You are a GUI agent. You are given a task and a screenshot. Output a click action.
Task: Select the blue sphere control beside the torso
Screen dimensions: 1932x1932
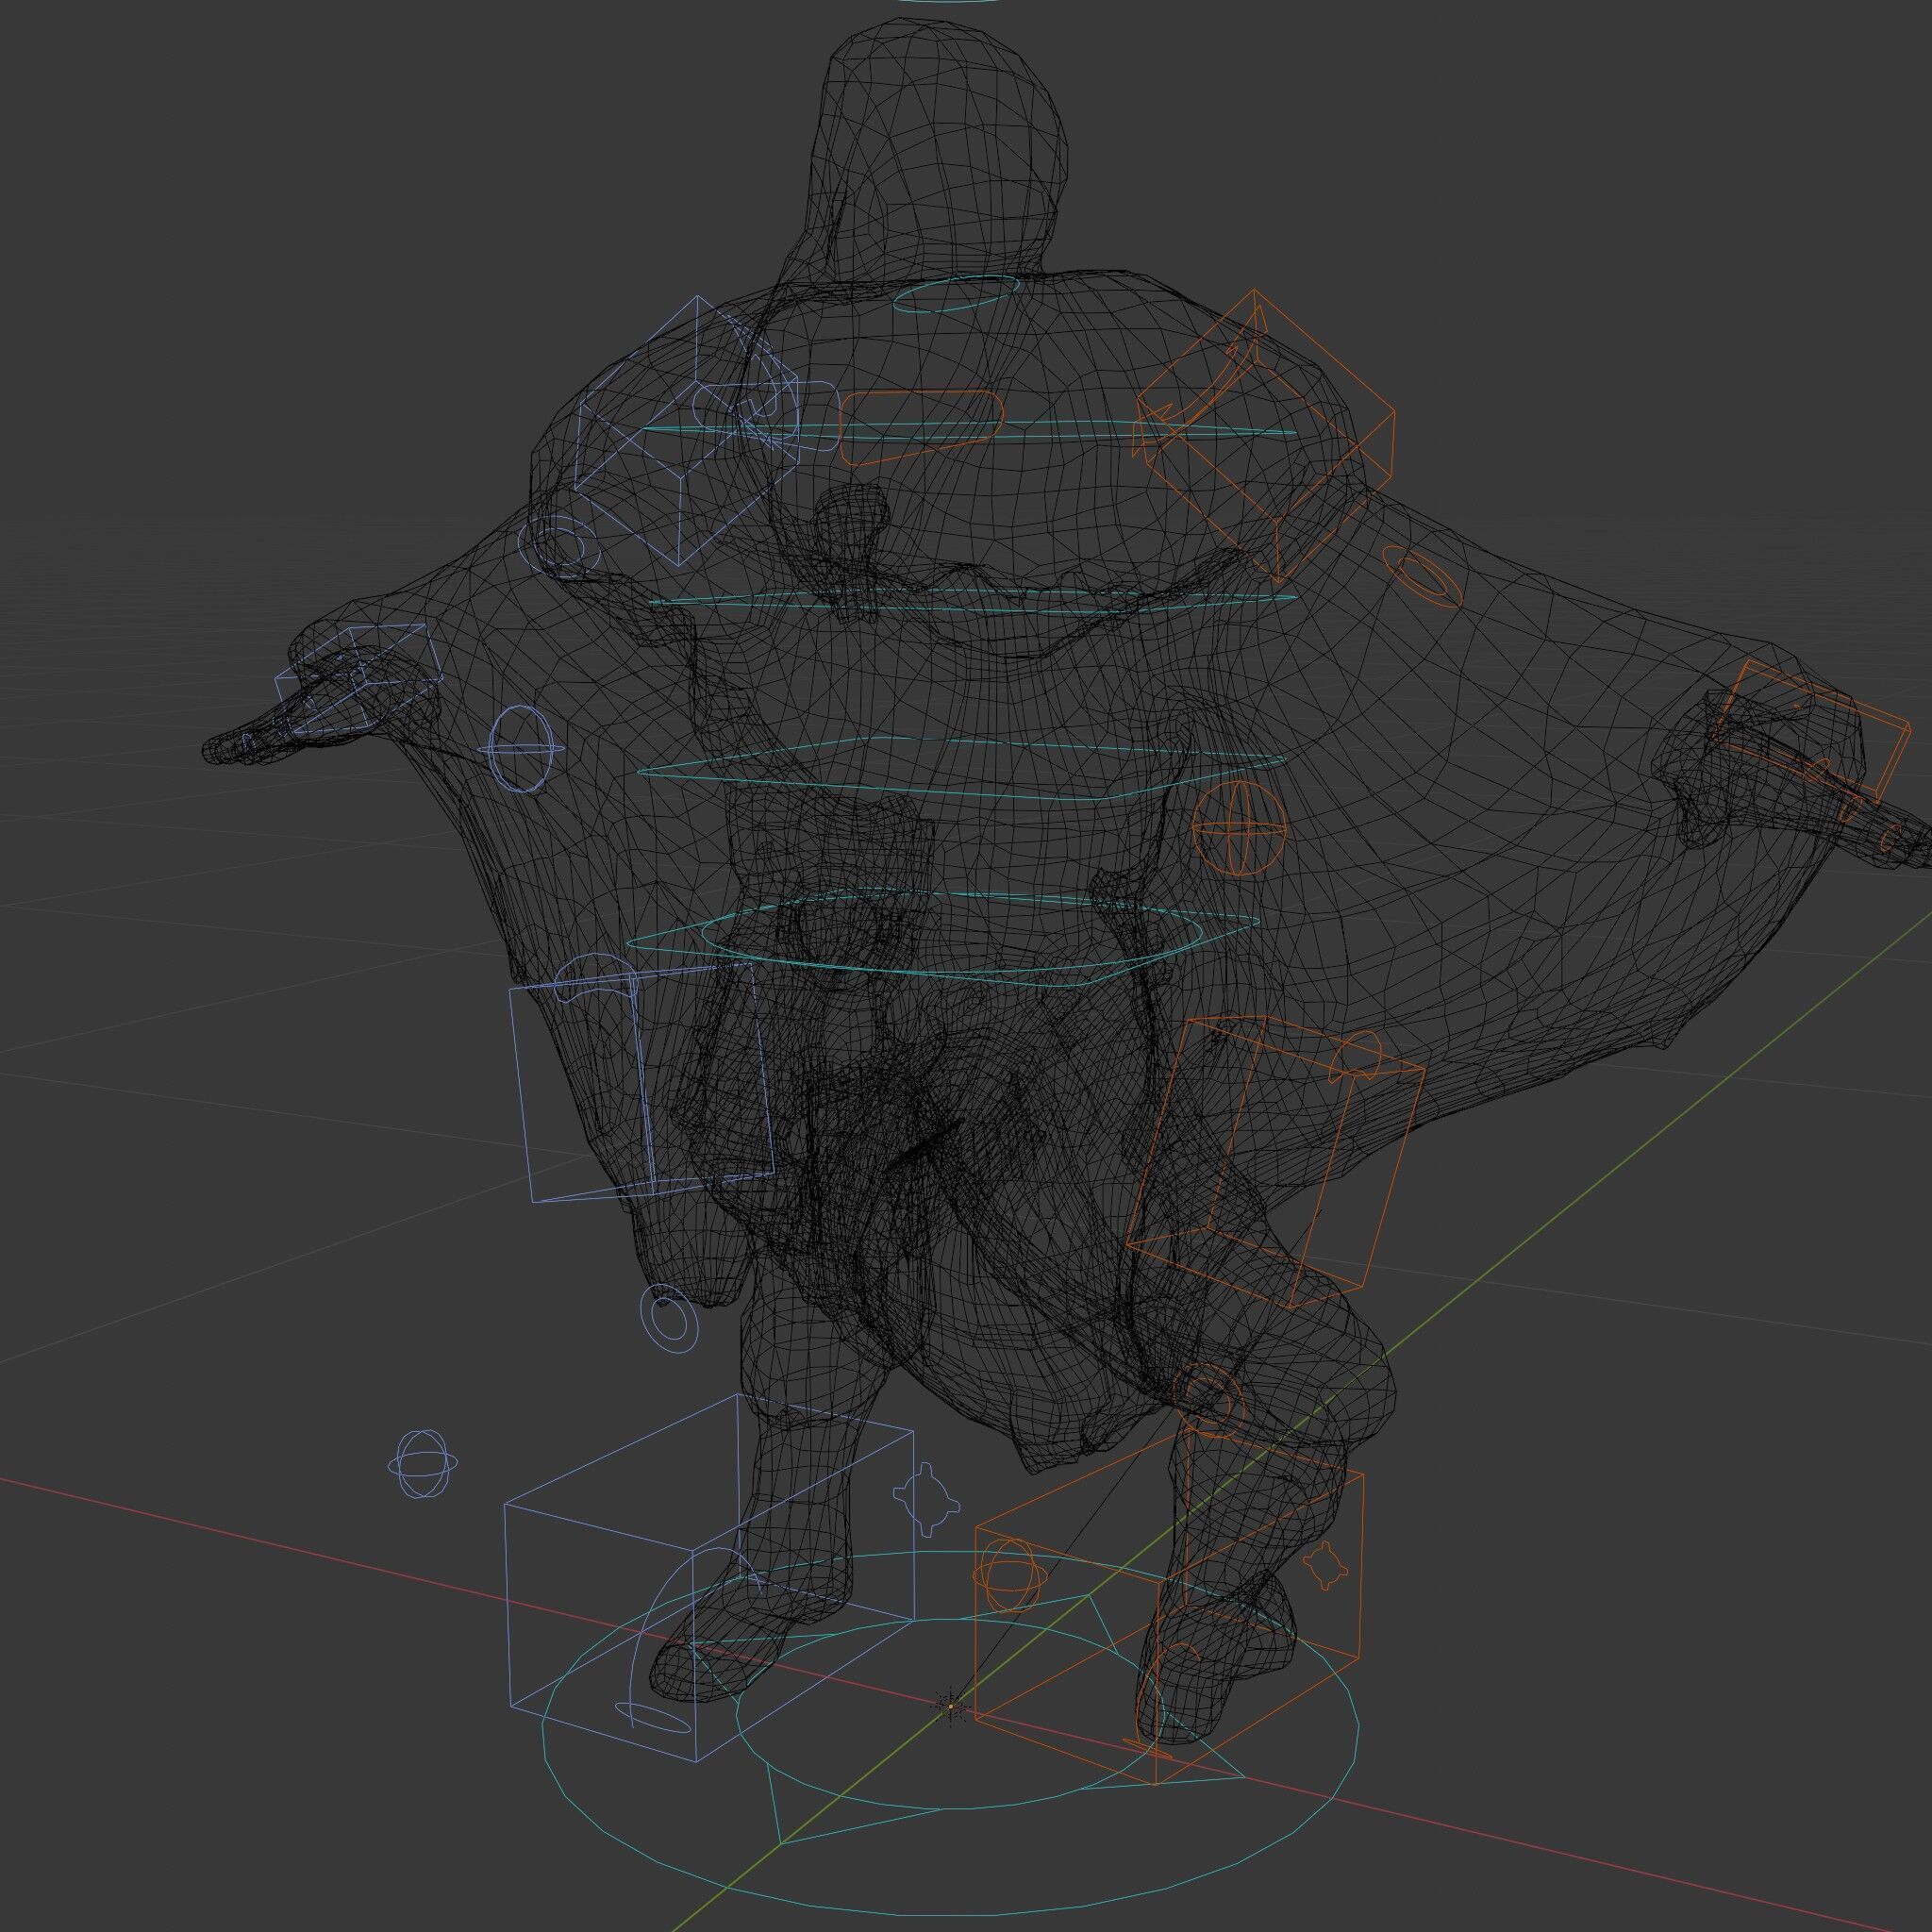click(x=520, y=750)
